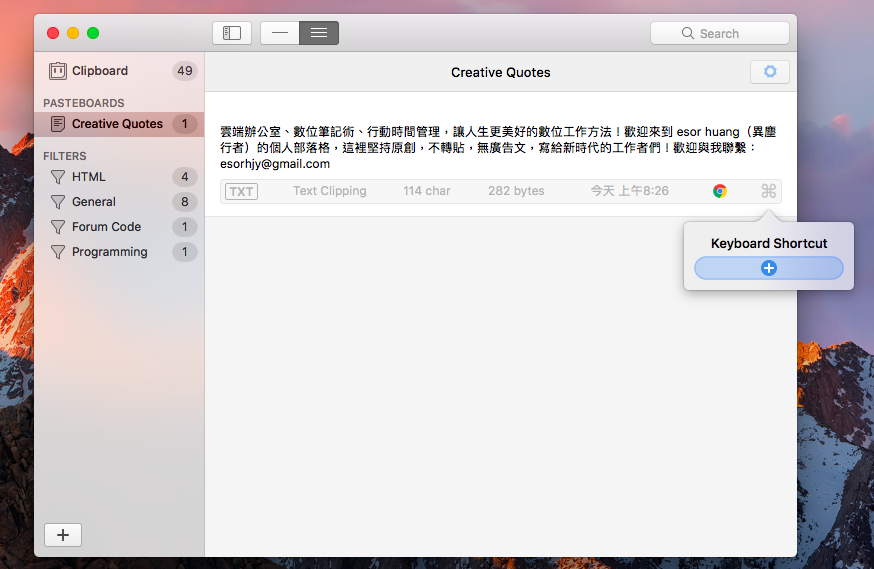Click the clipping text content
Viewport: 874px width, 569px height.
click(x=498, y=148)
